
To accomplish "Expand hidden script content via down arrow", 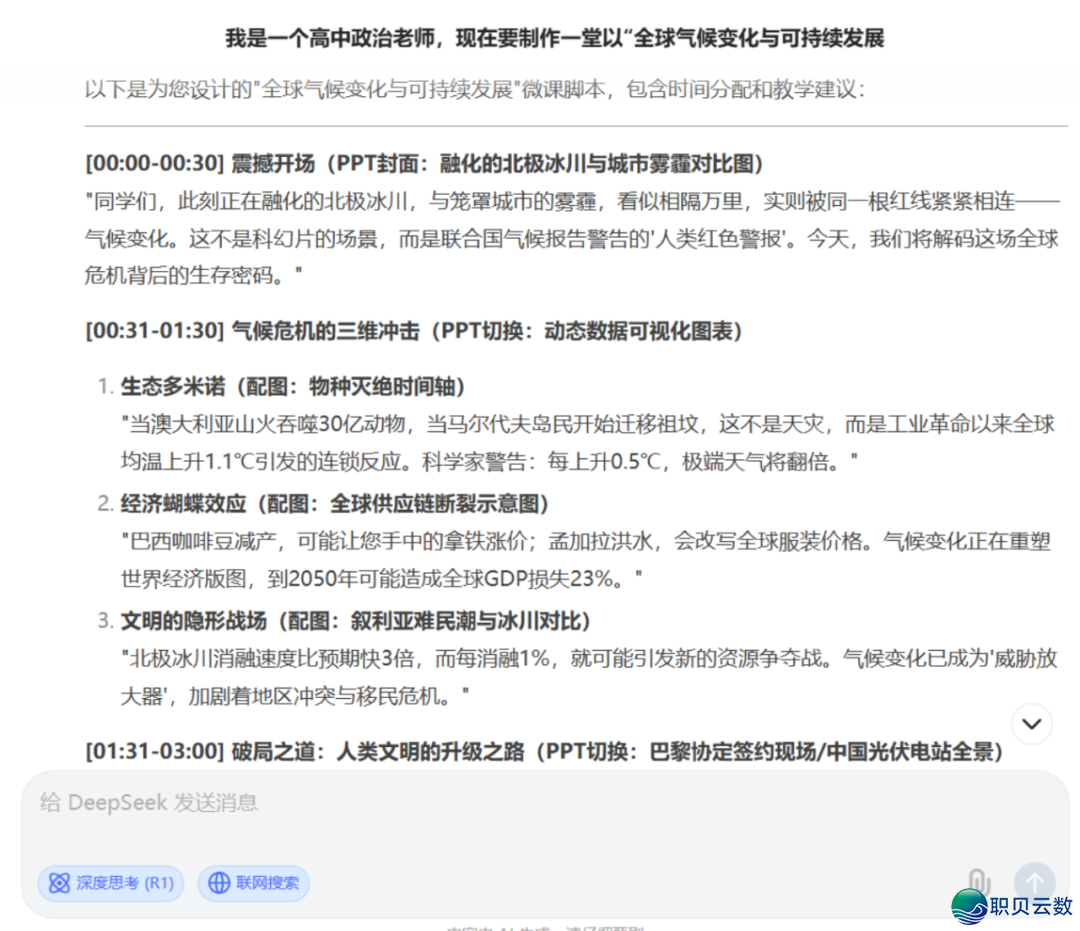I will [1032, 724].
